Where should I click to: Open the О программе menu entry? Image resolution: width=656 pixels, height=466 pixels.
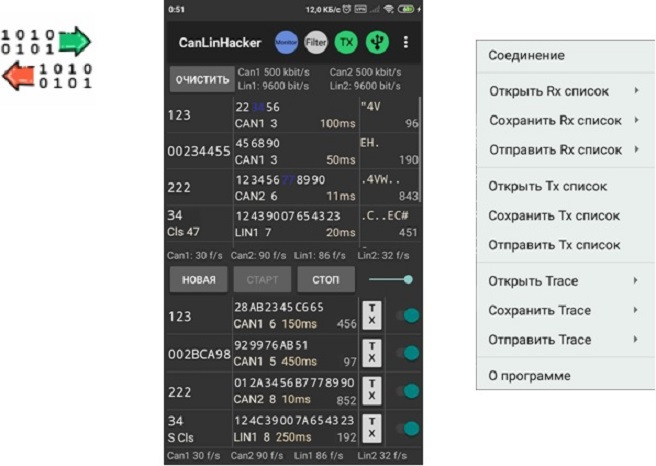(x=566, y=375)
